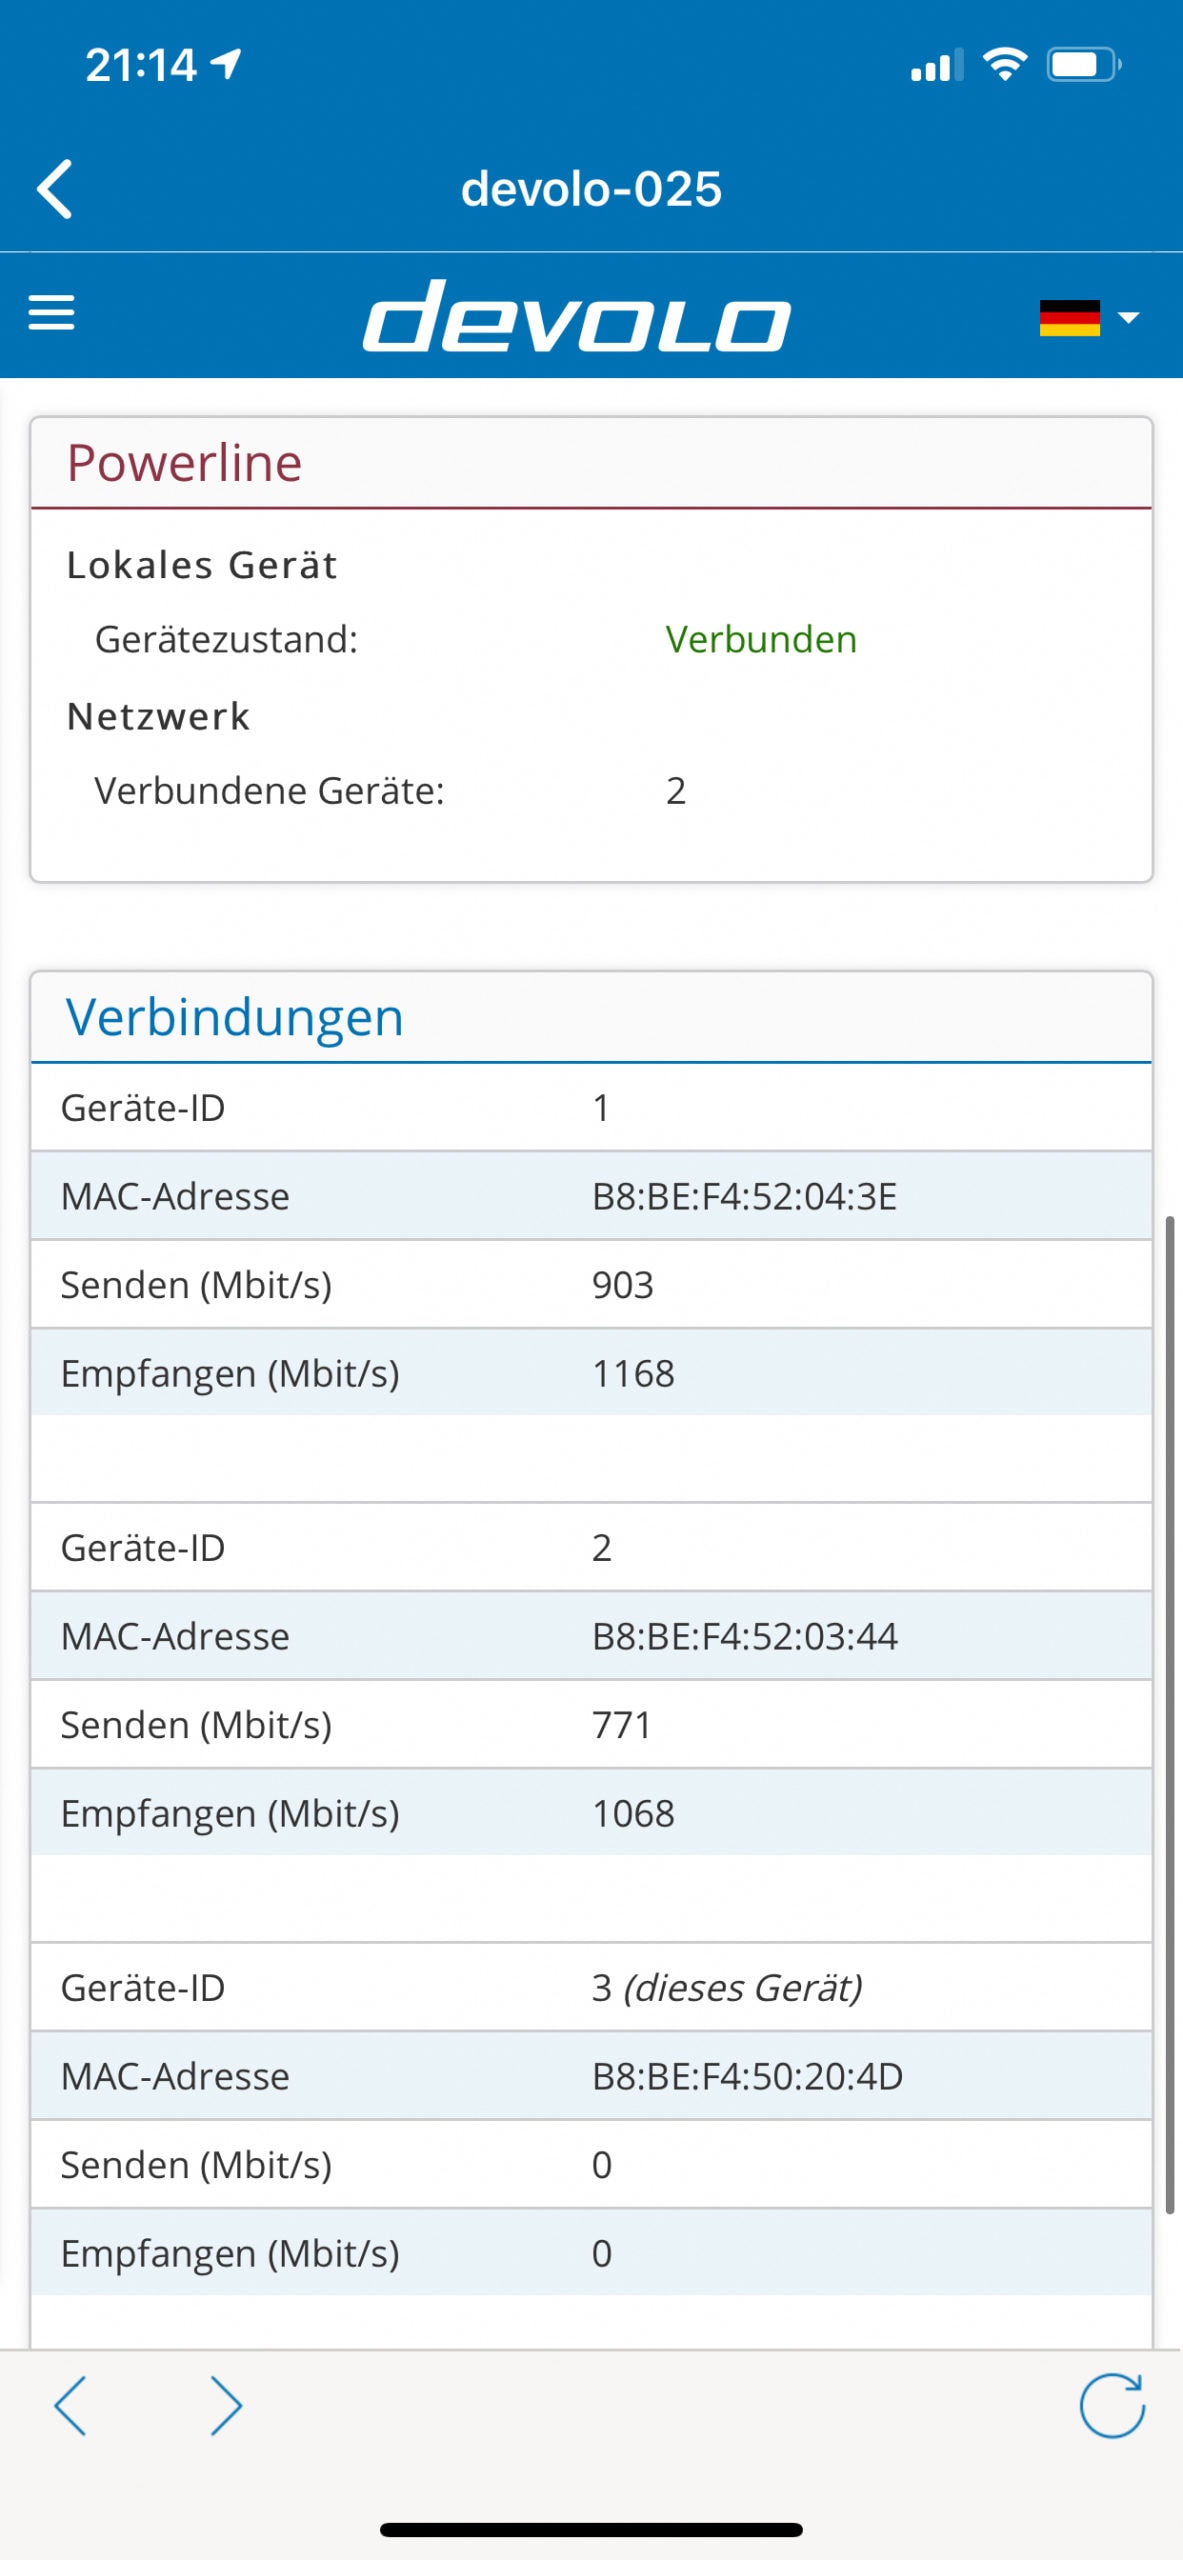This screenshot has width=1183, height=2560.
Task: Click the vertical scrollbar on the right edge
Action: (x=1169, y=1715)
